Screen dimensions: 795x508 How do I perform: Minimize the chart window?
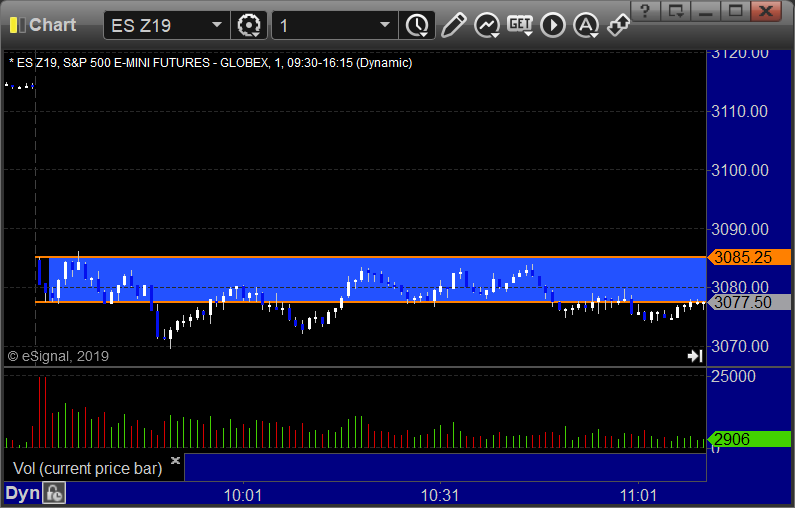pyautogui.click(x=706, y=11)
